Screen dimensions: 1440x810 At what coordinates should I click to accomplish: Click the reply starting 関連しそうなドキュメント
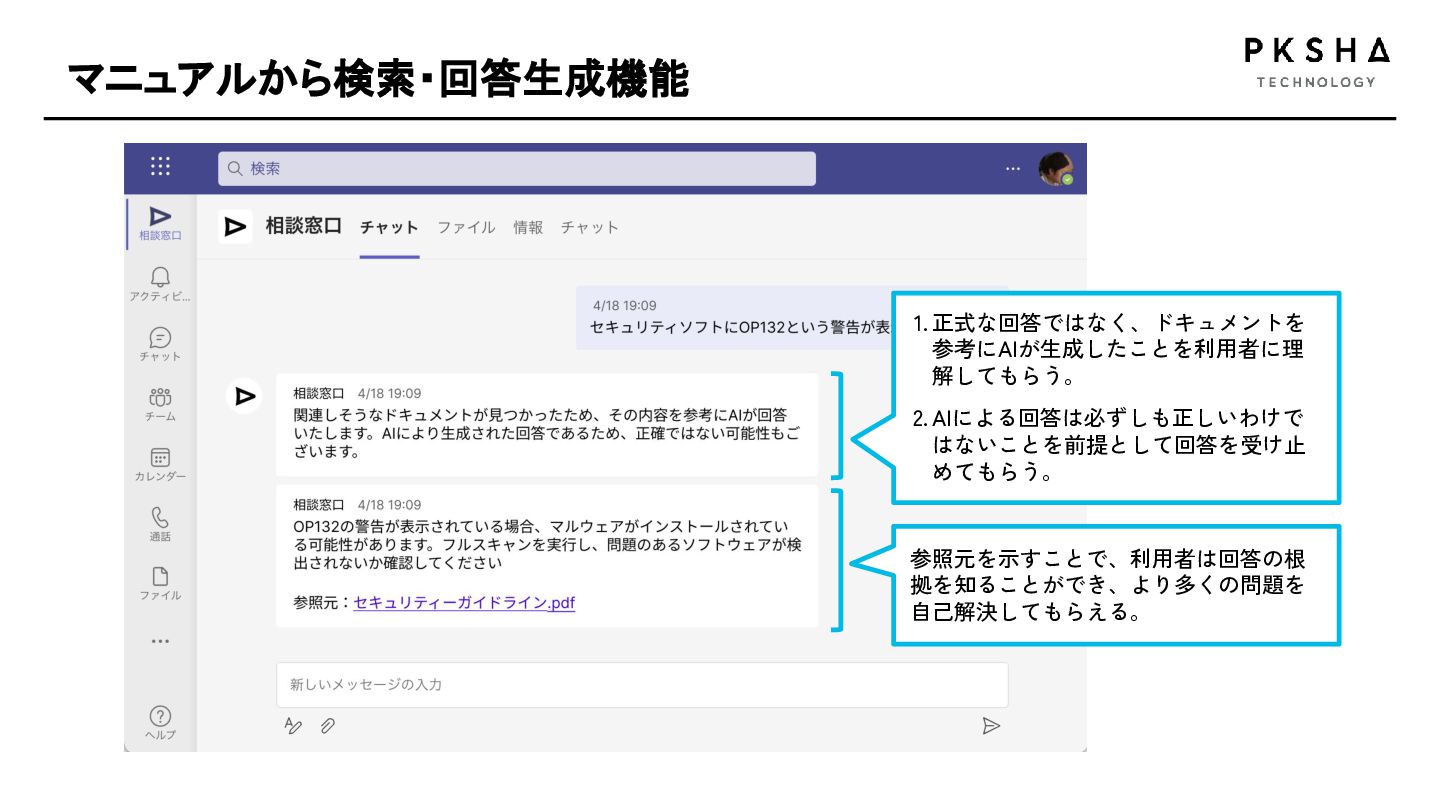[547, 425]
